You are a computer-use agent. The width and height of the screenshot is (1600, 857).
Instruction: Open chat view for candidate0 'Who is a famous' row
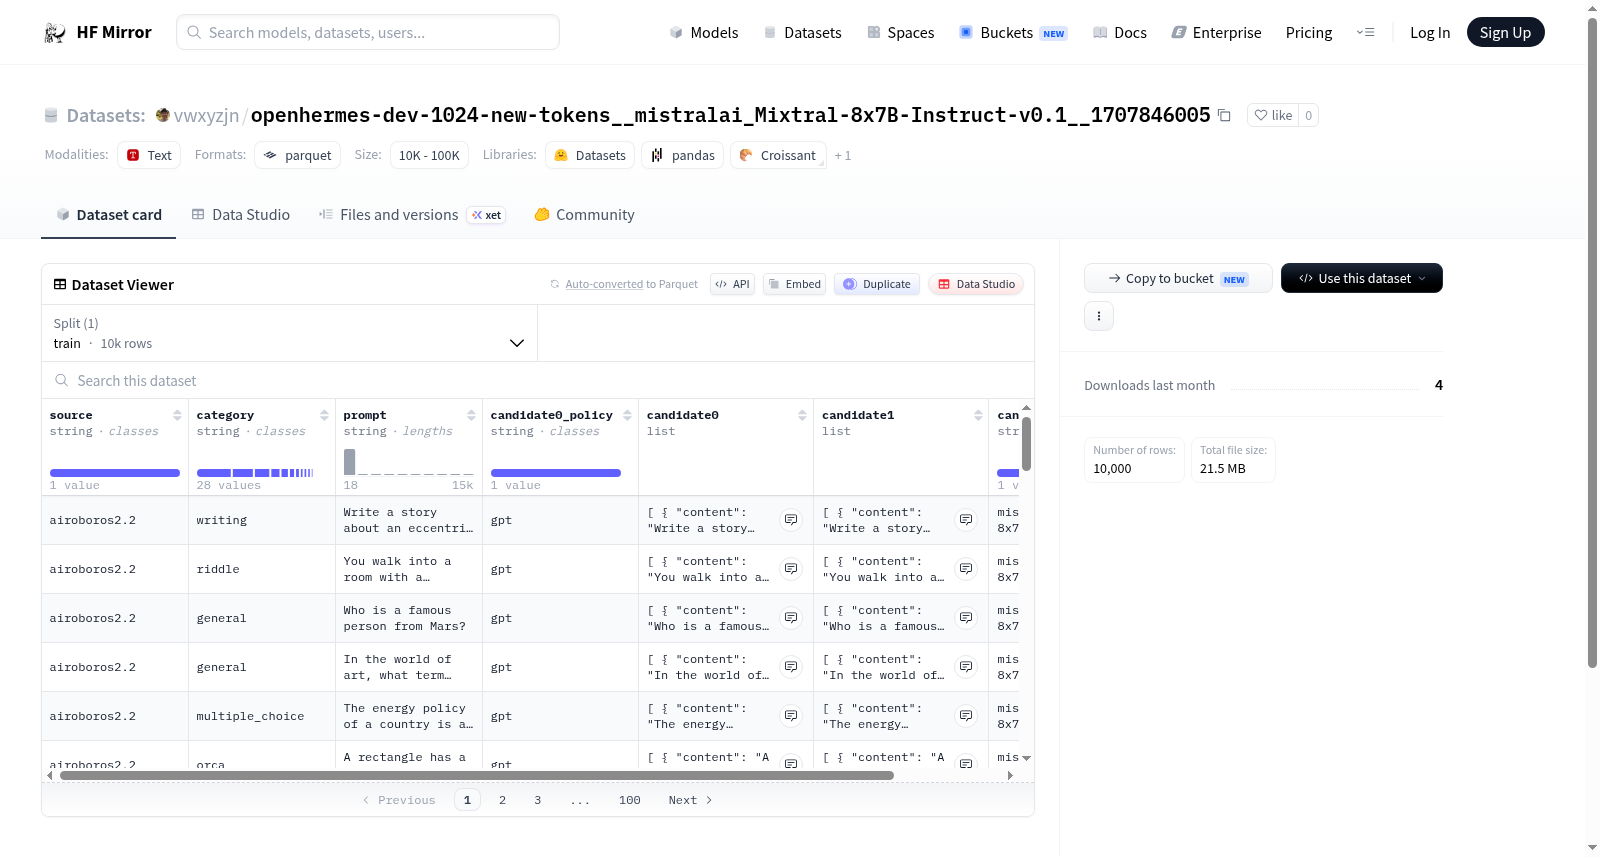pyautogui.click(x=791, y=618)
